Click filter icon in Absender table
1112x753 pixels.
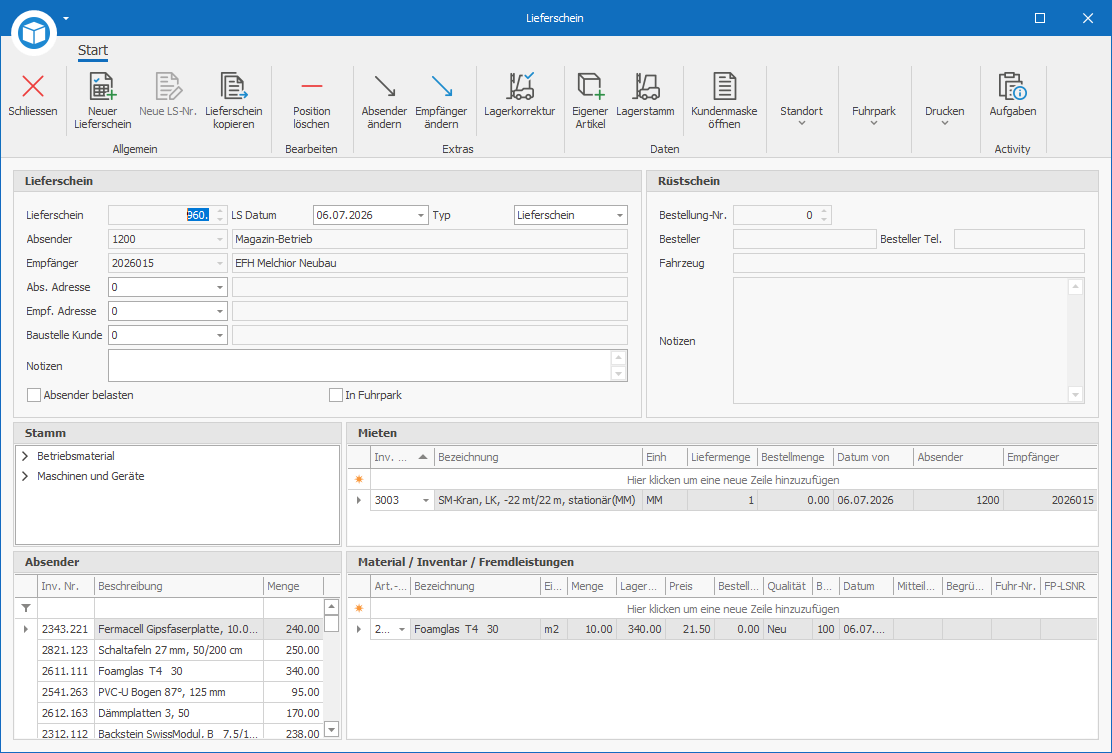(26, 608)
